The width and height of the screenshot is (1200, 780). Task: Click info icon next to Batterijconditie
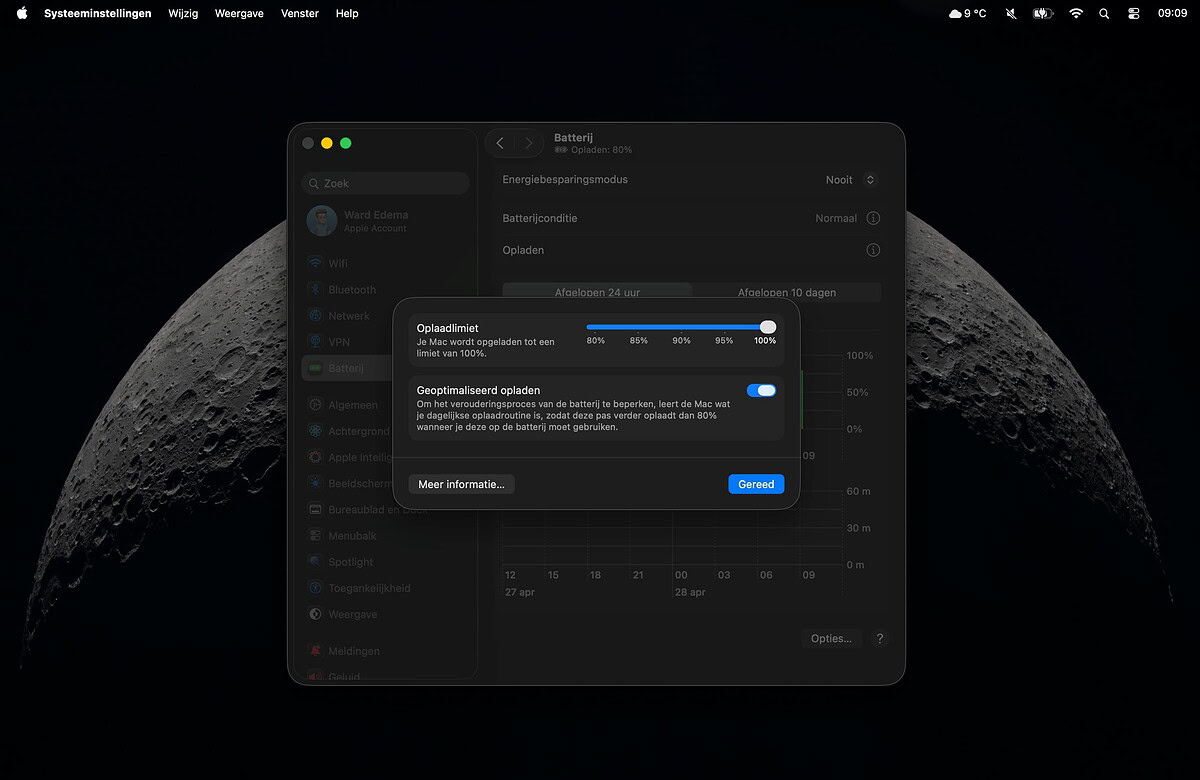coord(873,218)
